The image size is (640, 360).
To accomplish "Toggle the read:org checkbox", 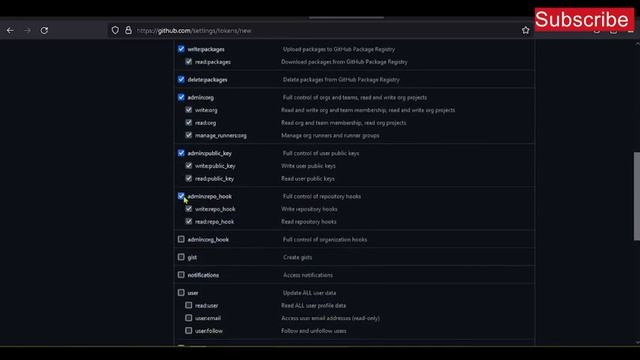I will (x=189, y=122).
